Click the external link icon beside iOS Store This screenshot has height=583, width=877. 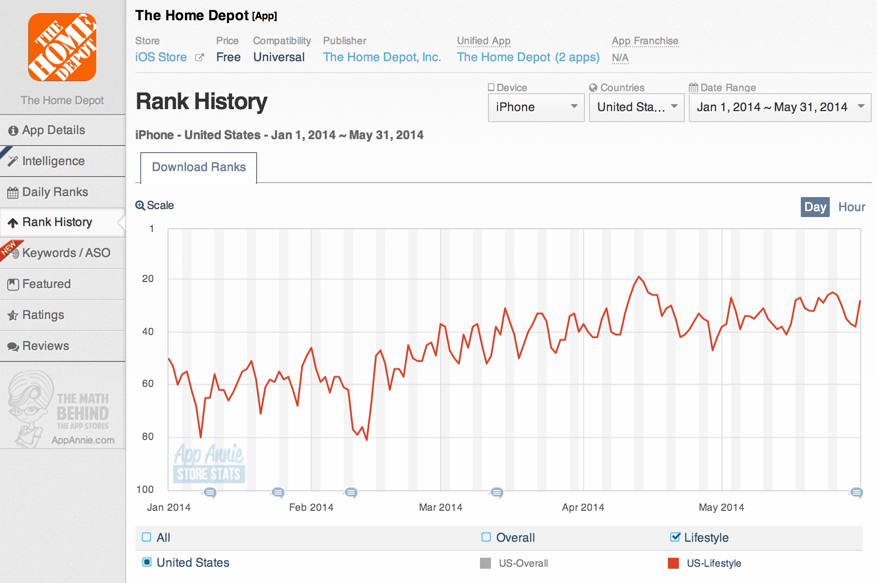pos(199,57)
